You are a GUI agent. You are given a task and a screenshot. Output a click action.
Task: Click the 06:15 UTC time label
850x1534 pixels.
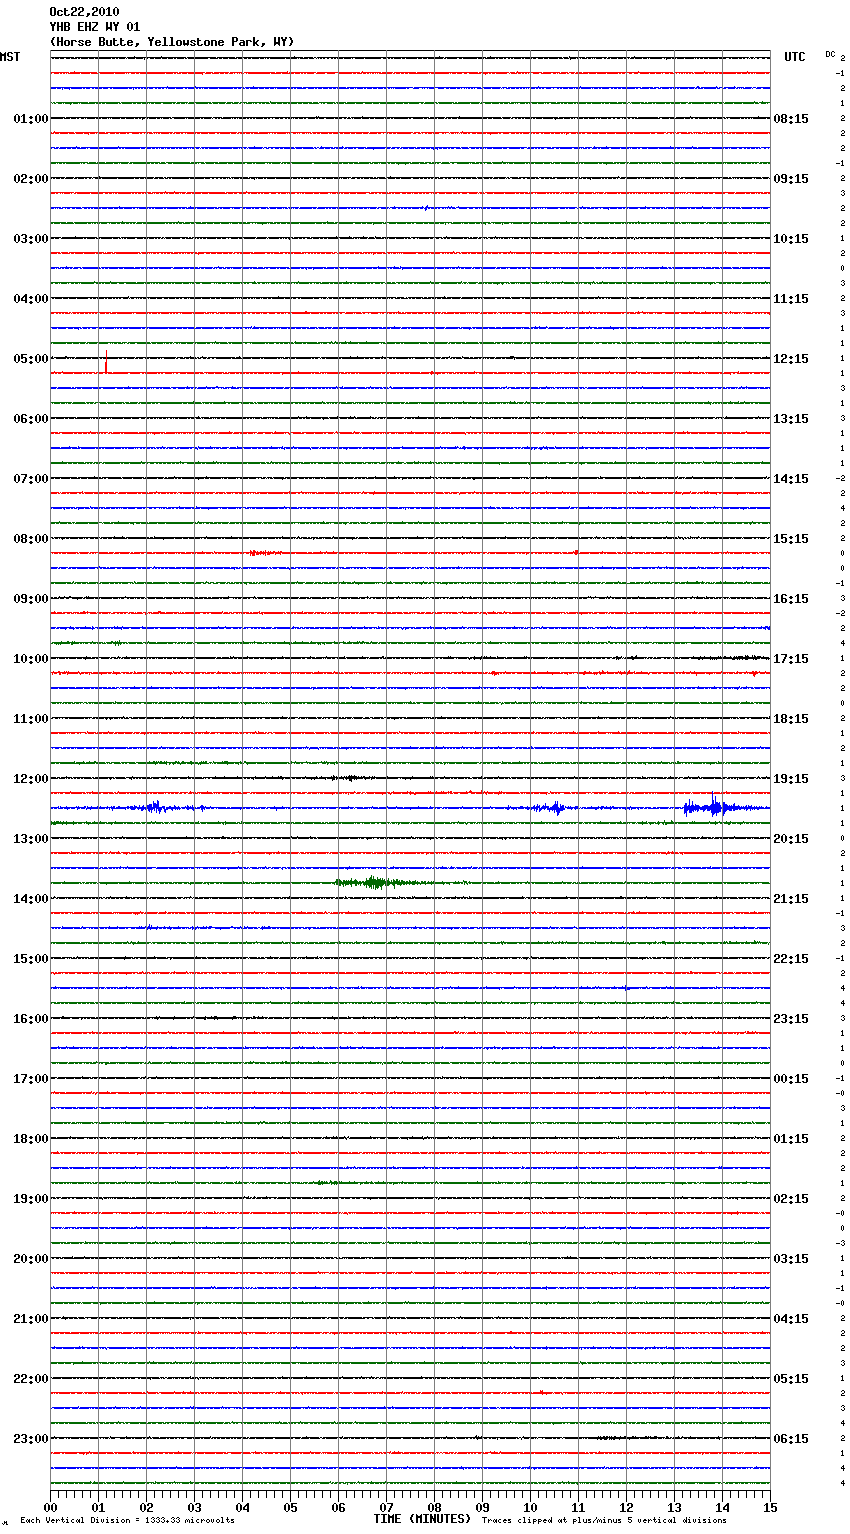tap(791, 1439)
